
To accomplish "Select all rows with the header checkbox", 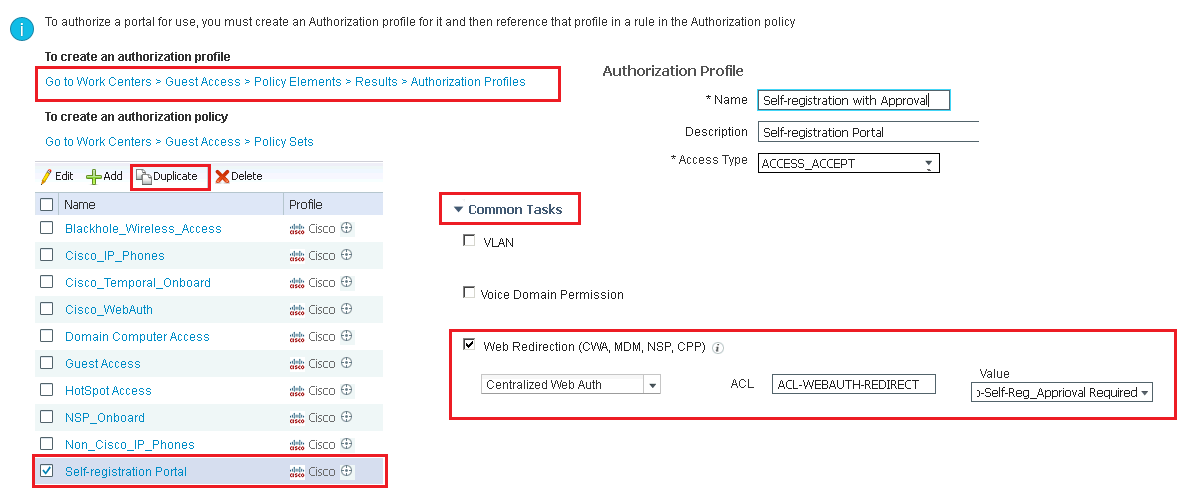I will click(47, 204).
